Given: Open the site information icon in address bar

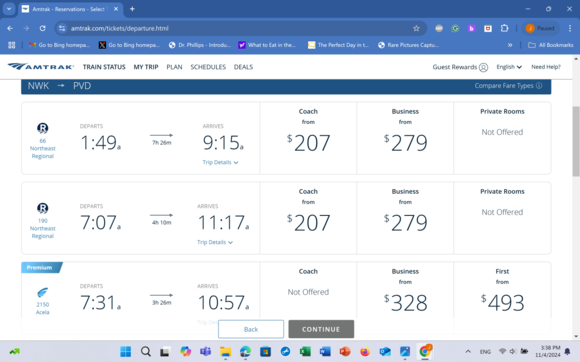Looking at the screenshot, I should point(62,28).
